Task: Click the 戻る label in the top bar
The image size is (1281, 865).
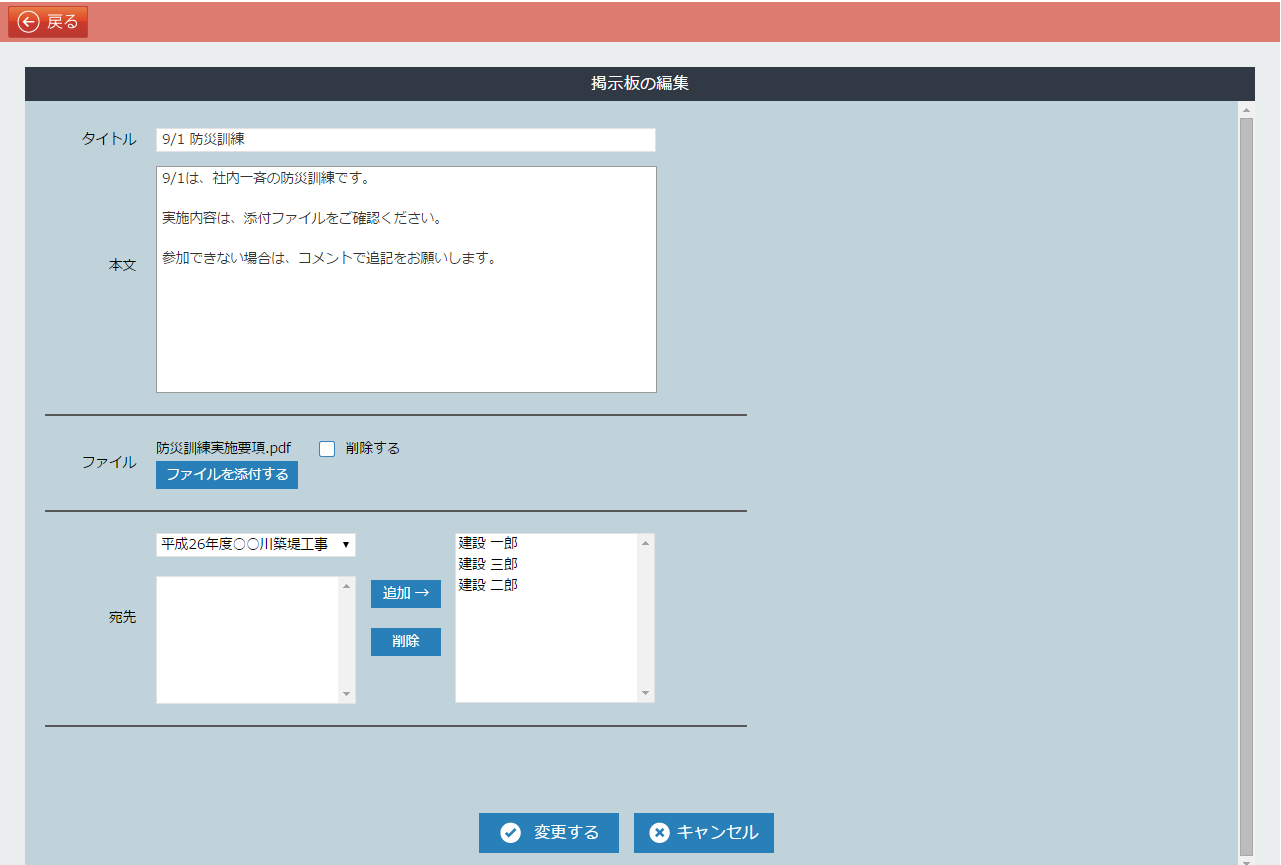Action: pyautogui.click(x=62, y=22)
